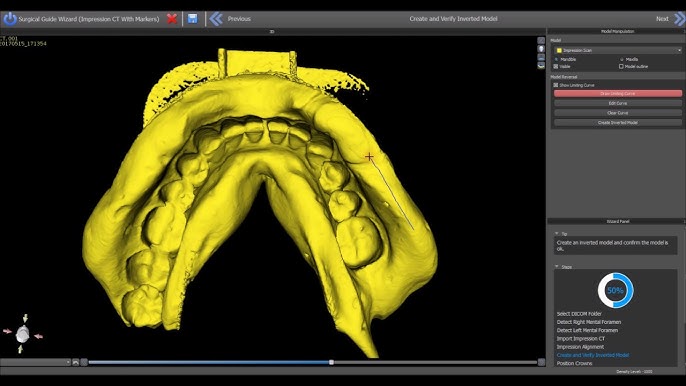Click the bottom icon in the viewport side toolbar

click(x=541, y=66)
